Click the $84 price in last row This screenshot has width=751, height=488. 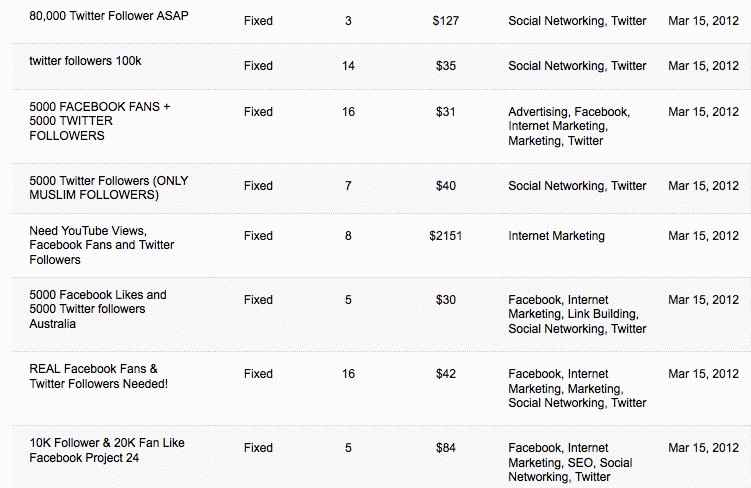tap(445, 448)
